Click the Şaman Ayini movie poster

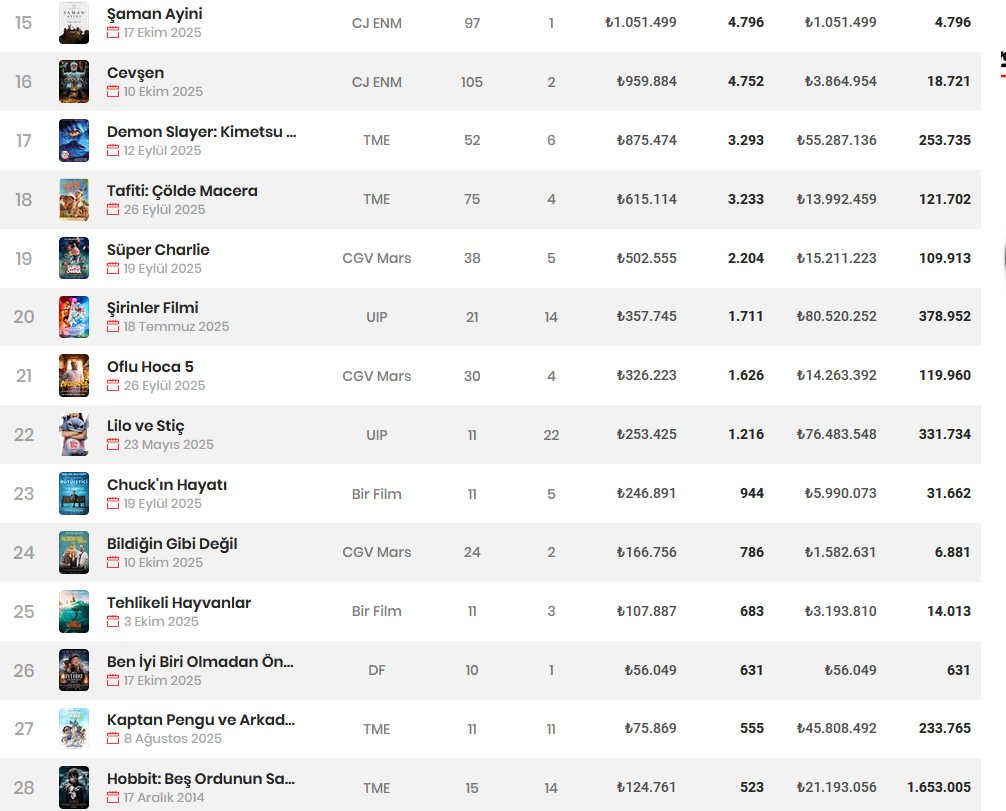[x=73, y=22]
